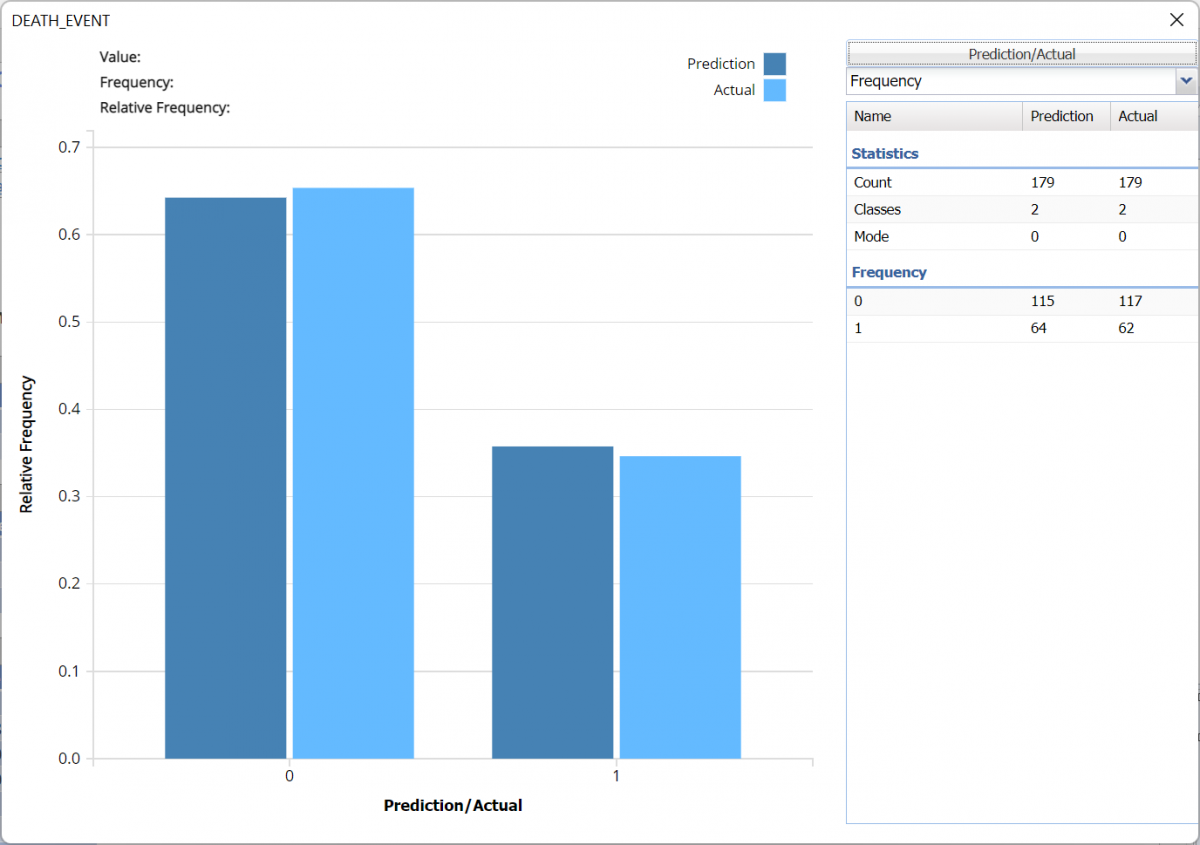Click the Prediction/Actual header button
Viewport: 1200px width, 845px height.
click(x=1021, y=54)
